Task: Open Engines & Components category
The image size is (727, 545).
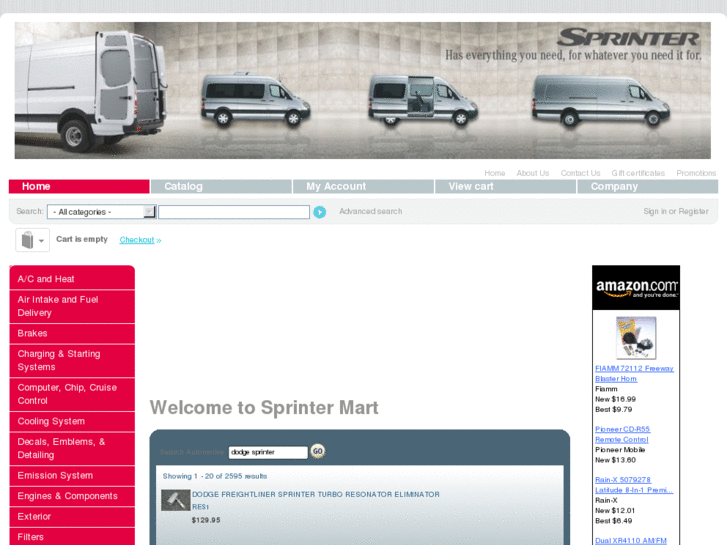Action: [72, 496]
